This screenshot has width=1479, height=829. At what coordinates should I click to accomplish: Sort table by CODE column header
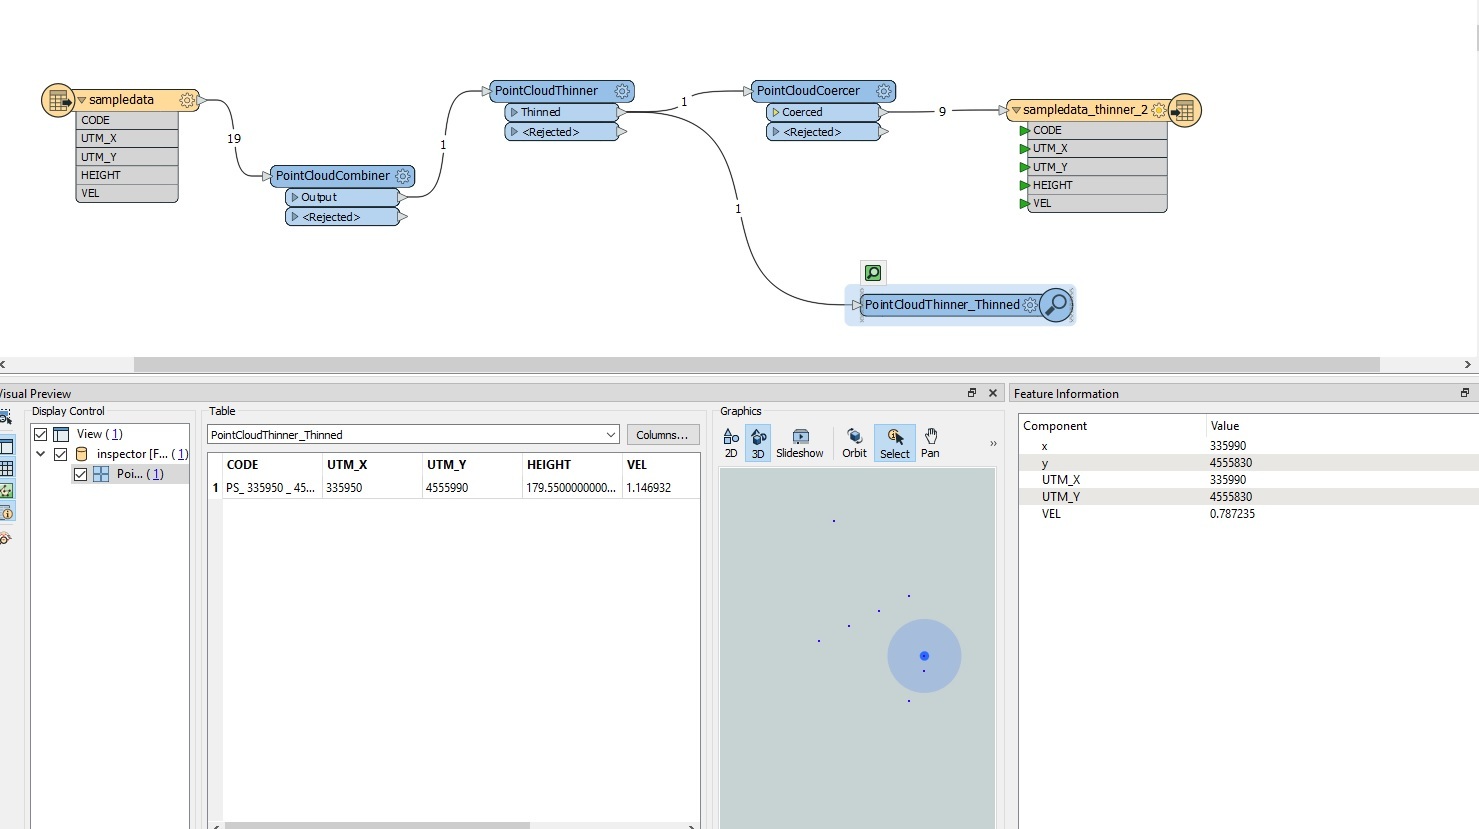[272, 465]
